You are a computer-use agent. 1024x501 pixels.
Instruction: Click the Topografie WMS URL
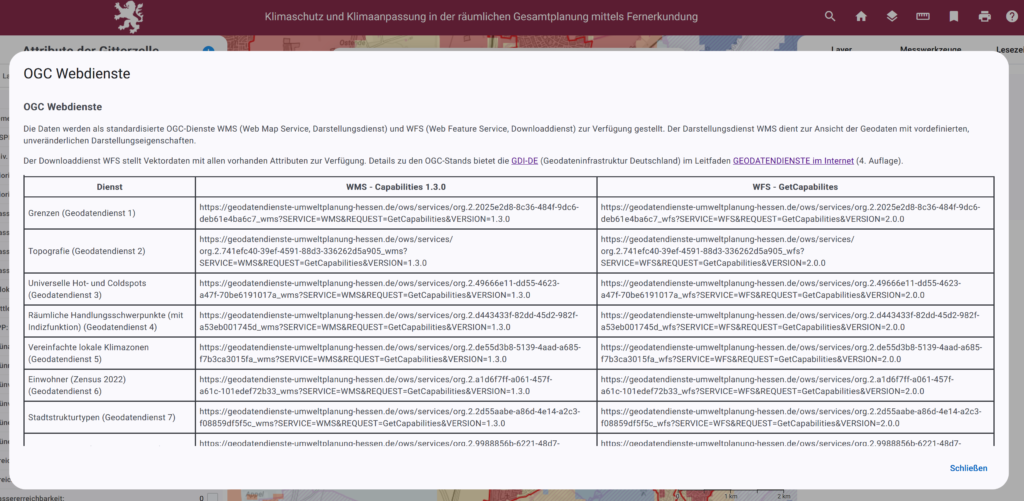(x=327, y=251)
